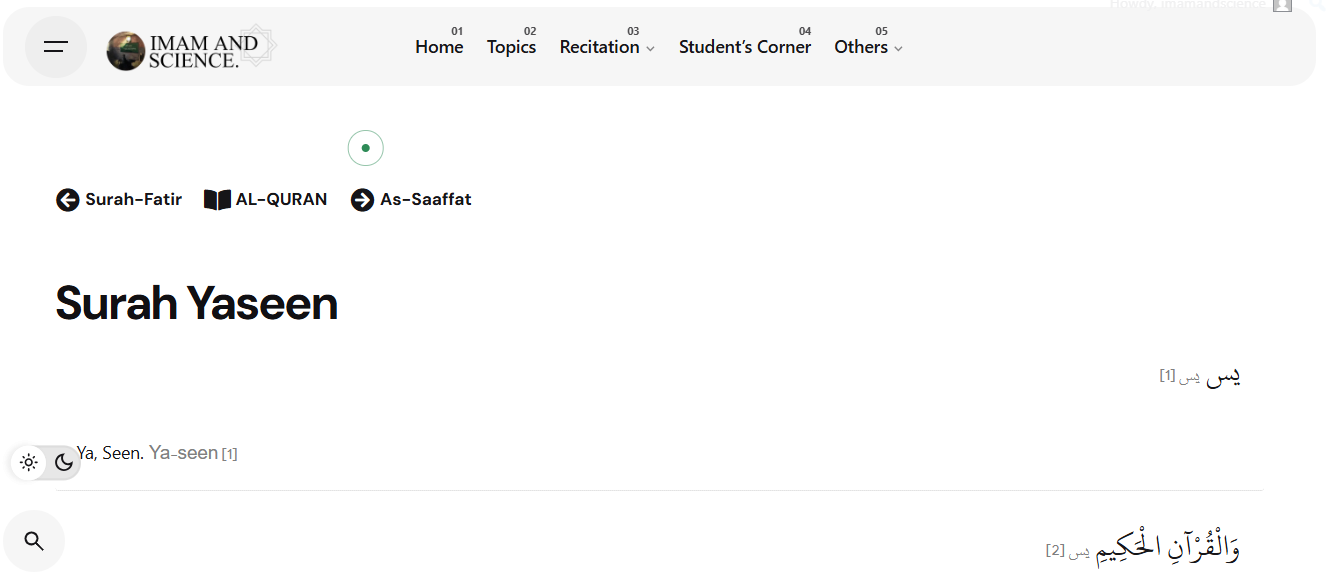Click the left arrow icon beside Surah-Fatir
Image resolution: width=1333 pixels, height=580 pixels.
67,200
